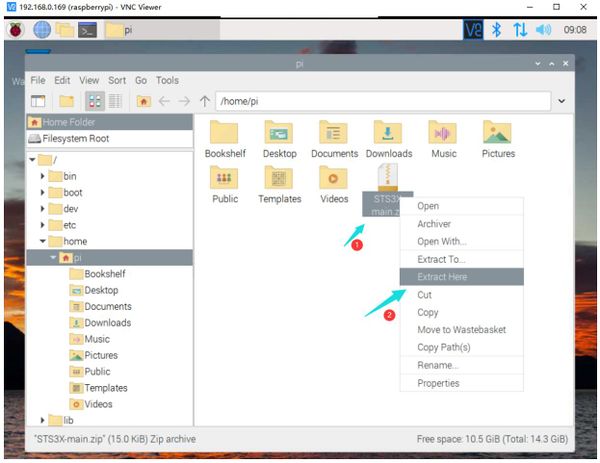Click the Bluetooth icon in the system tray
This screenshot has height=463, width=600.
point(496,30)
